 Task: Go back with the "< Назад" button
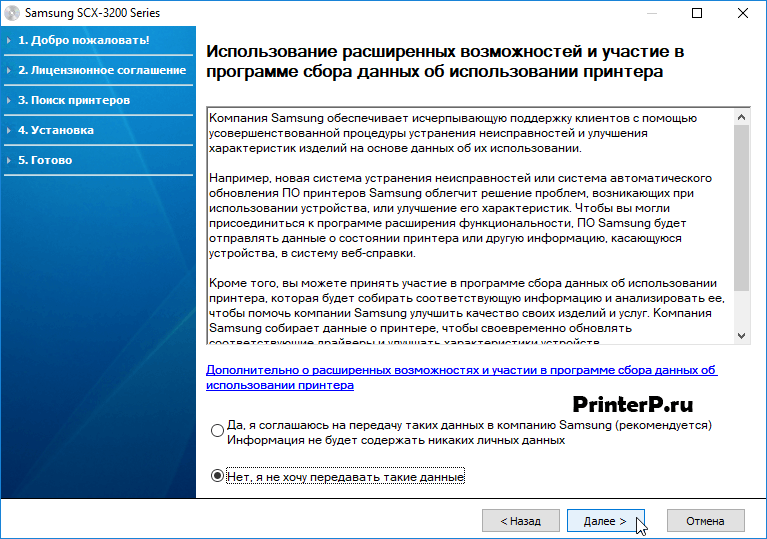click(520, 521)
